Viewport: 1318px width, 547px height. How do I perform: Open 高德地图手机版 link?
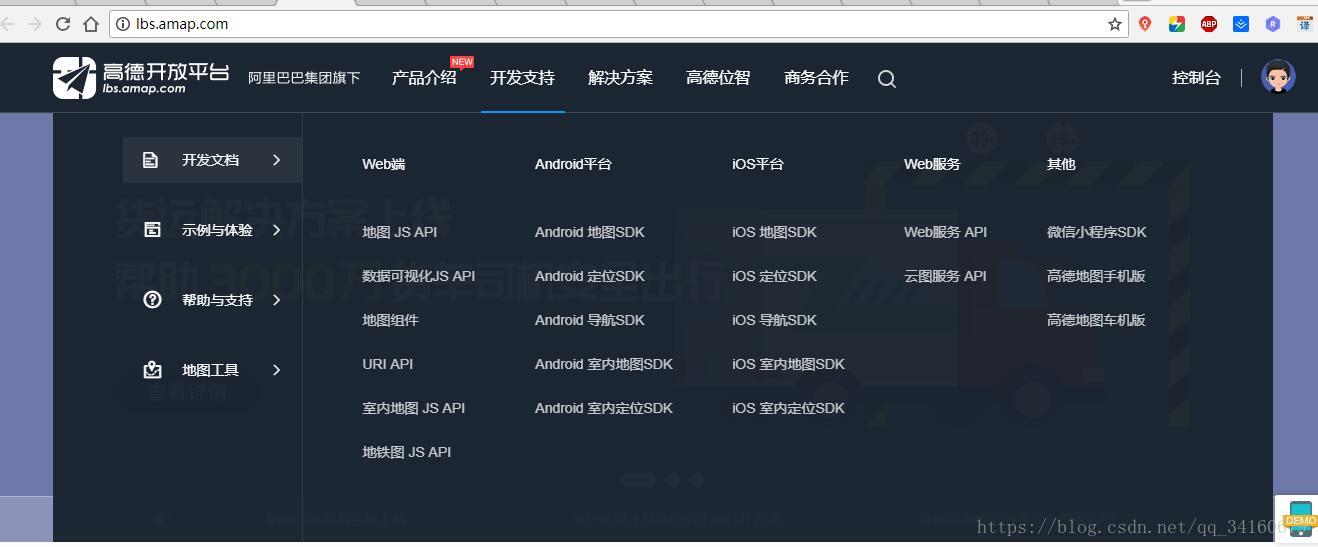1096,276
